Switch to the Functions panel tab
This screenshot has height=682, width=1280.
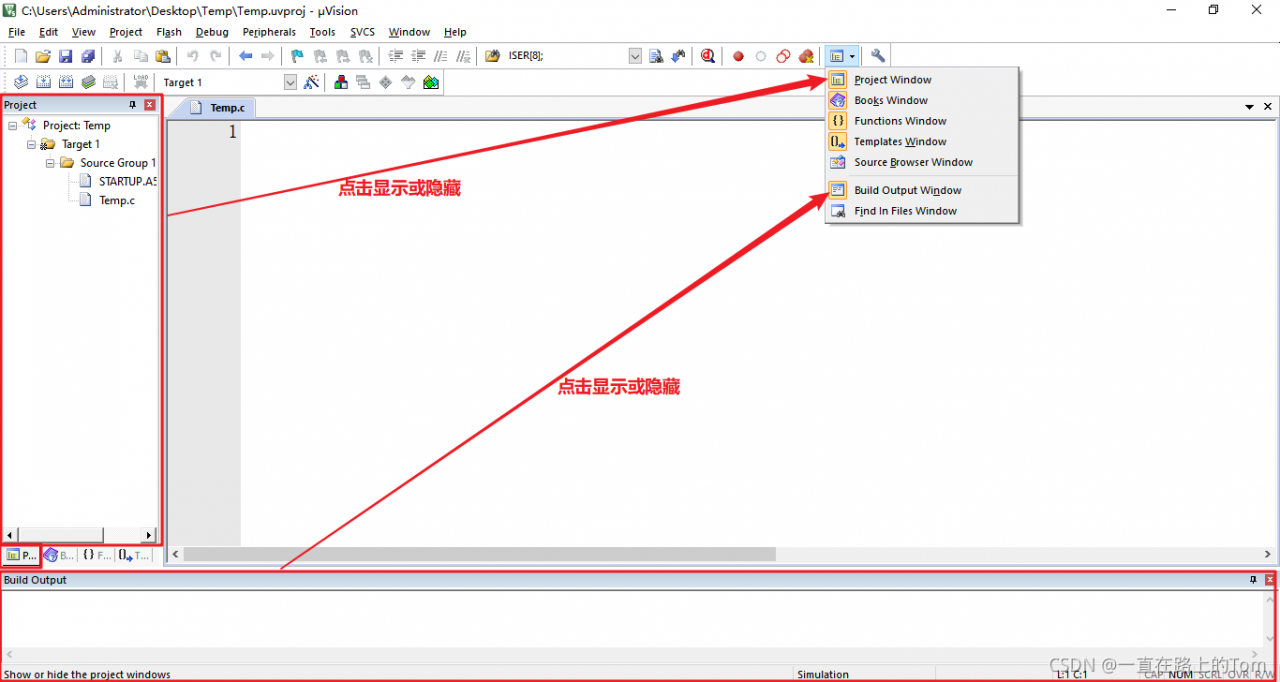click(x=96, y=554)
